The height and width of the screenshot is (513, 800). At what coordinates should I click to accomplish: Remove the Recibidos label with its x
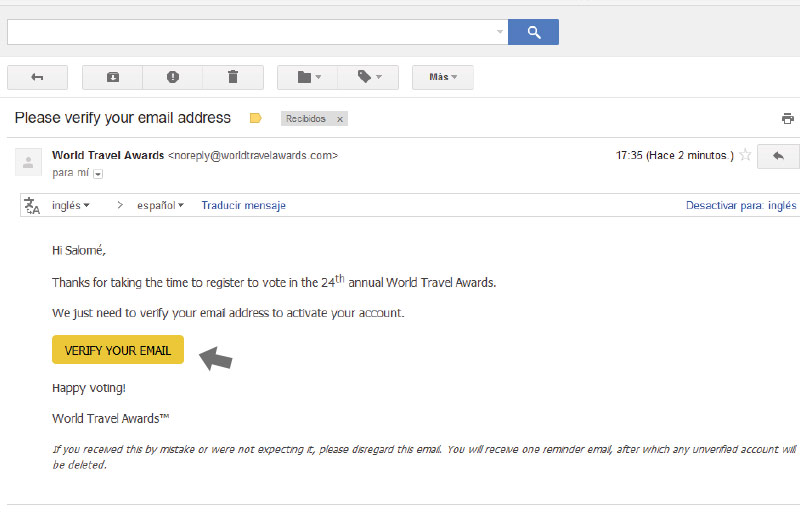340,119
